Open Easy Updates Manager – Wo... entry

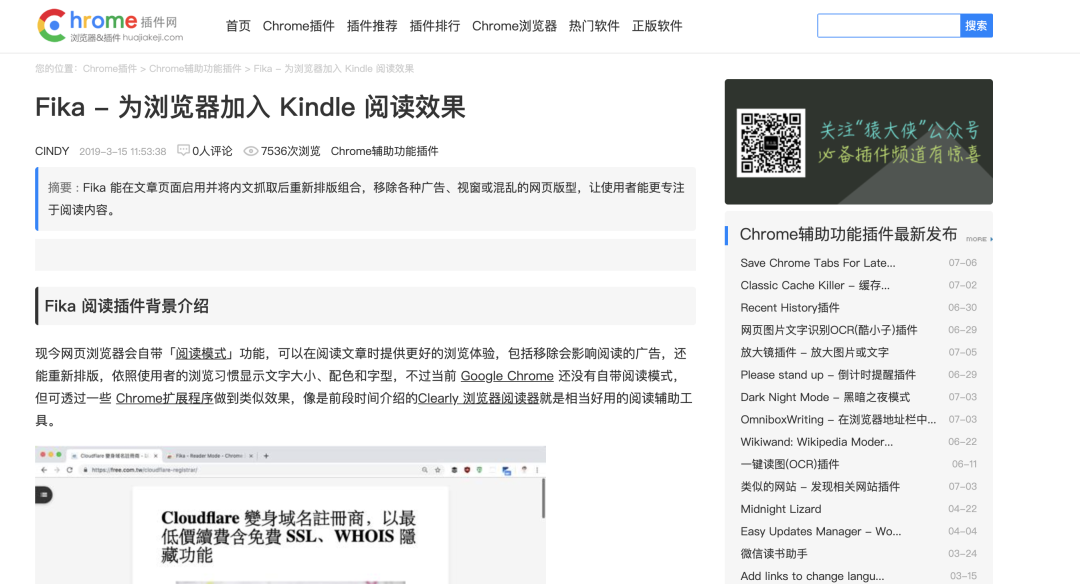[x=820, y=532]
